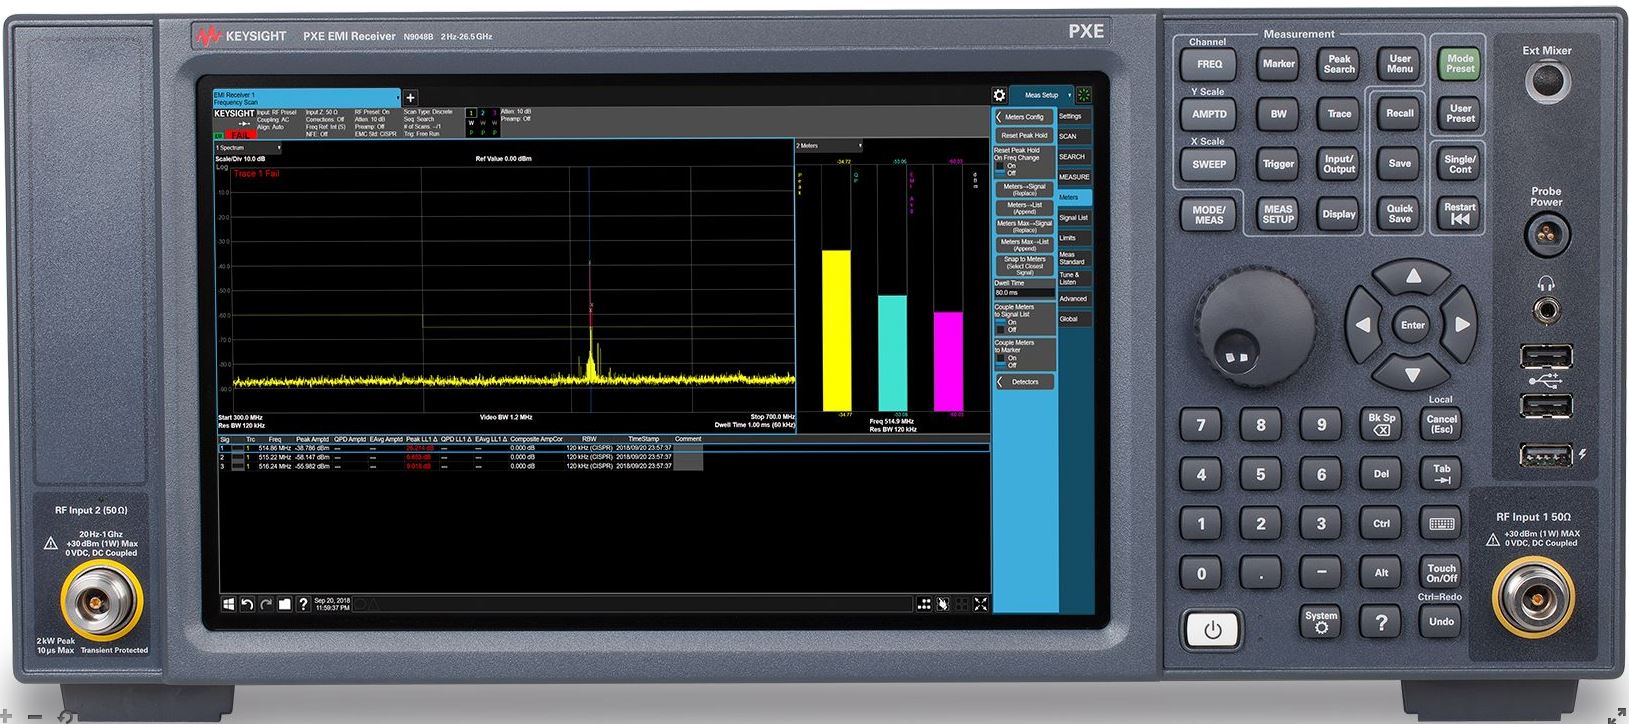Switch to the Signal List tab
Screen dimensions: 1629x724
[1074, 217]
